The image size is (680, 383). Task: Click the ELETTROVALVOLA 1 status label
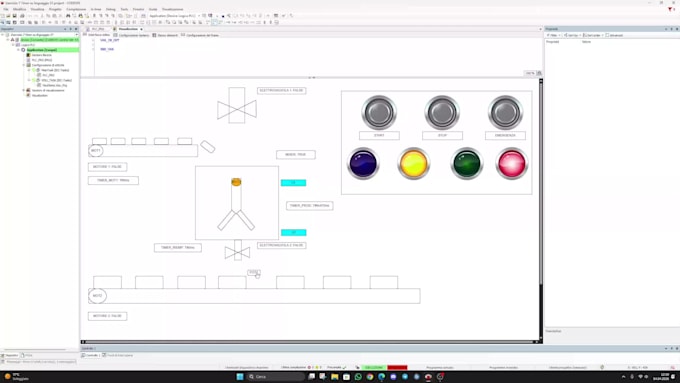[281, 91]
